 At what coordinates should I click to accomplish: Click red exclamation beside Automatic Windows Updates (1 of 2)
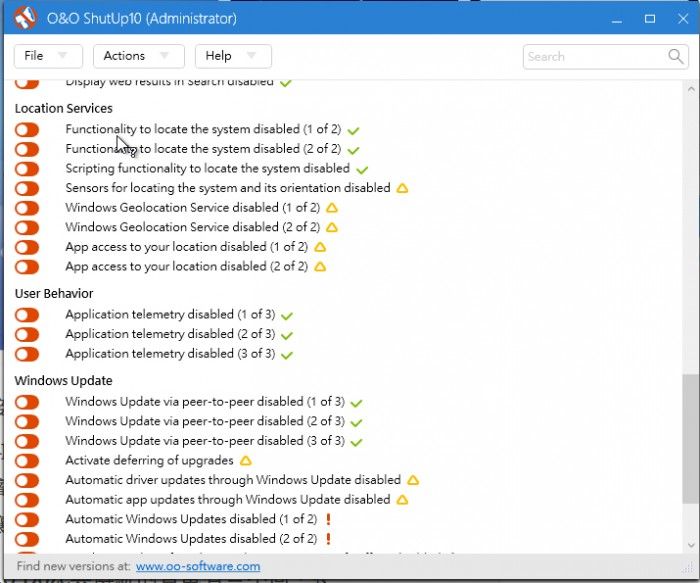point(328,519)
